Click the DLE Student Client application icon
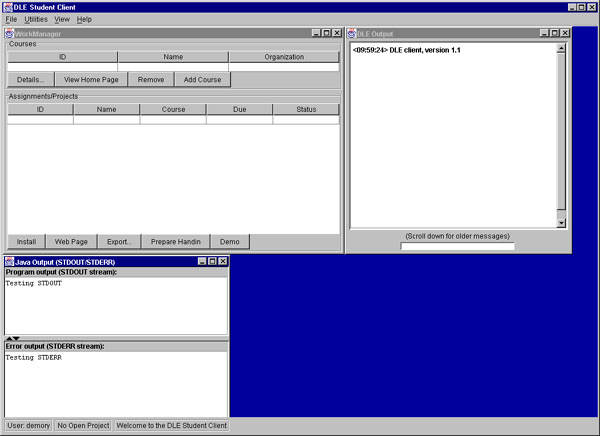 (x=8, y=7)
